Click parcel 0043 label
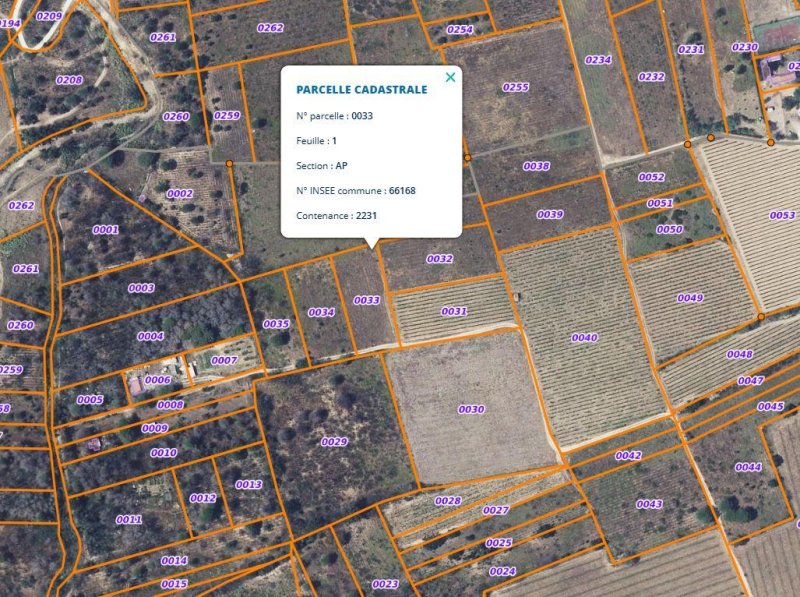The height and width of the screenshot is (597, 800). 649,504
